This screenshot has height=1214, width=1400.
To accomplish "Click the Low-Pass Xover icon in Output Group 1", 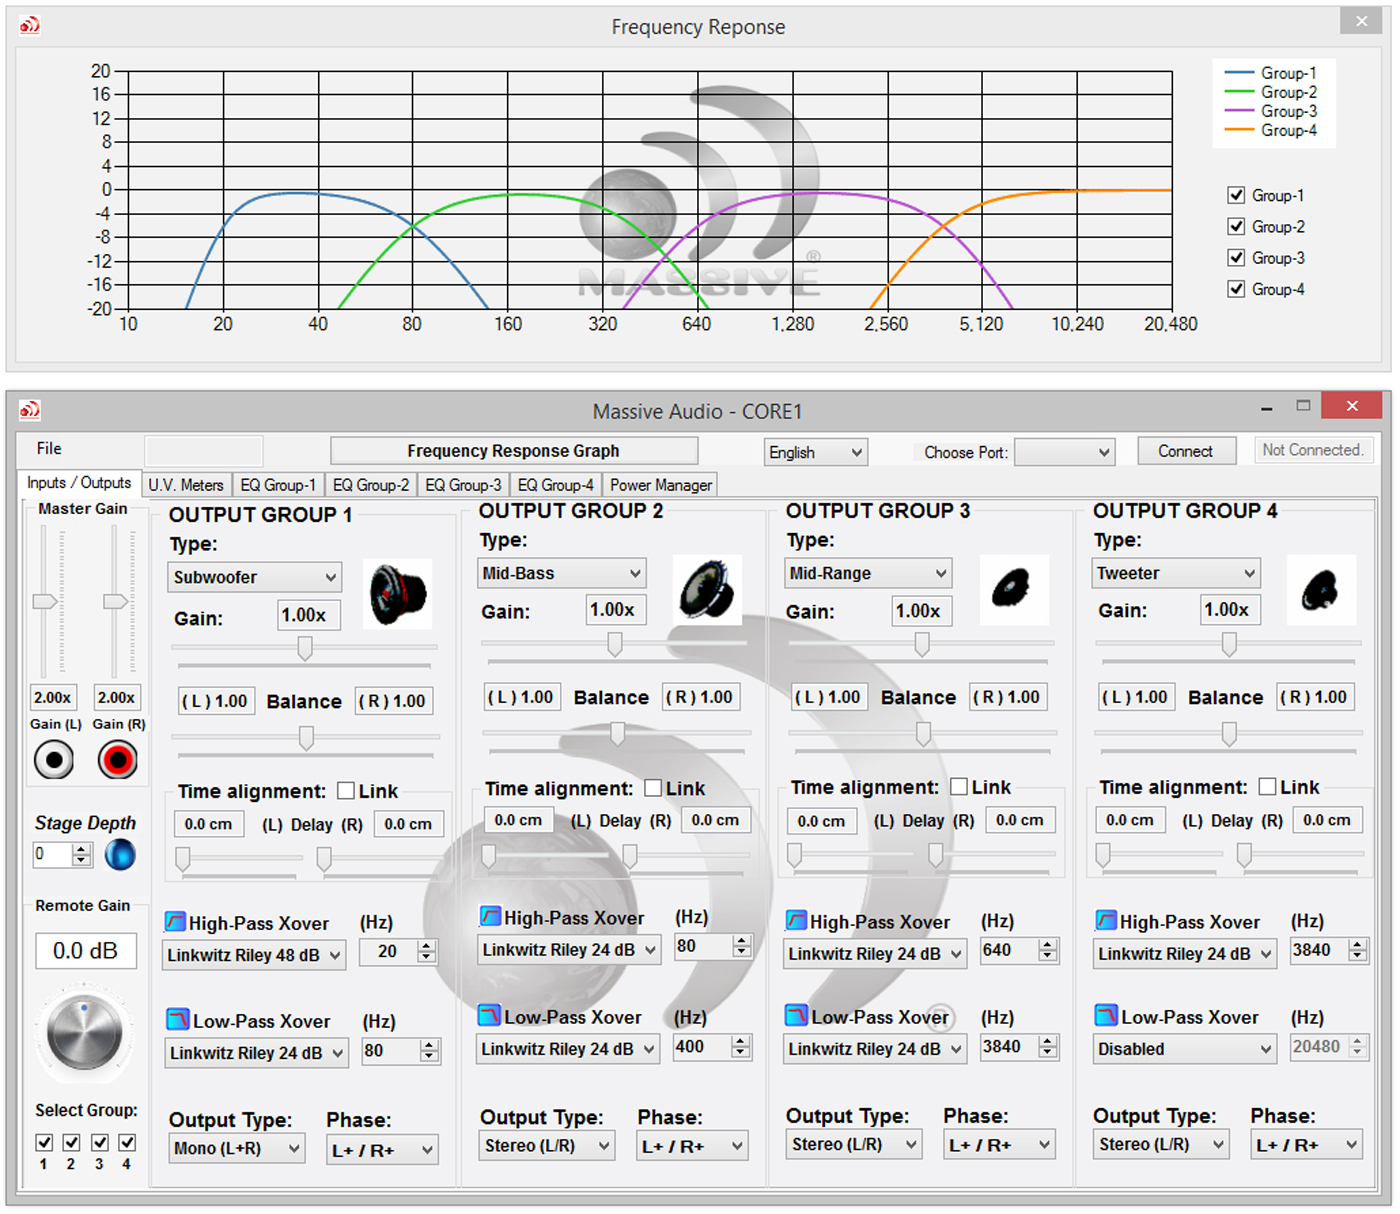I will [177, 1020].
